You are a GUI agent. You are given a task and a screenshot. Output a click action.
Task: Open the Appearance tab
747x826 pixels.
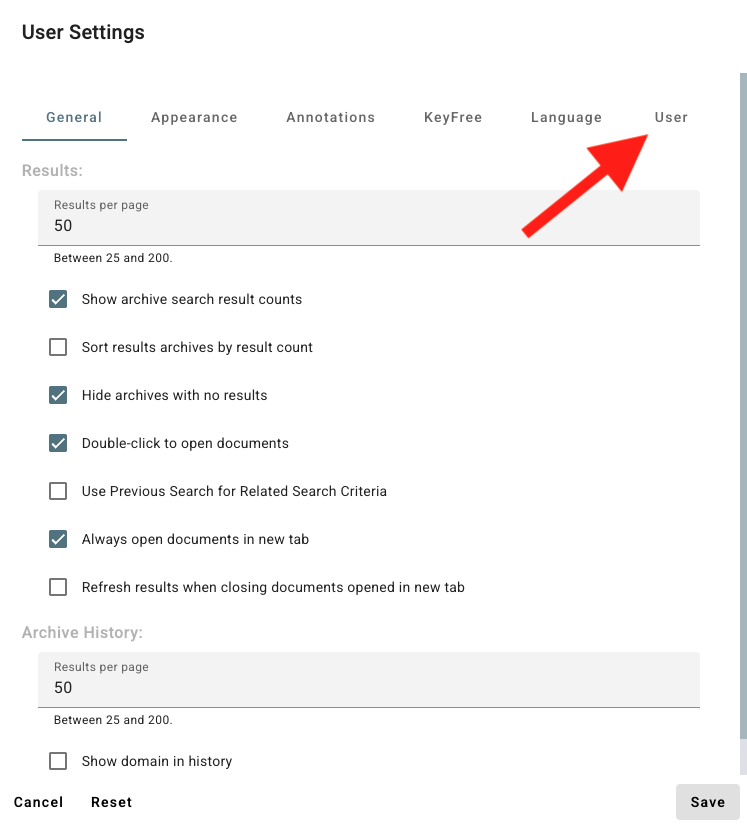(194, 117)
